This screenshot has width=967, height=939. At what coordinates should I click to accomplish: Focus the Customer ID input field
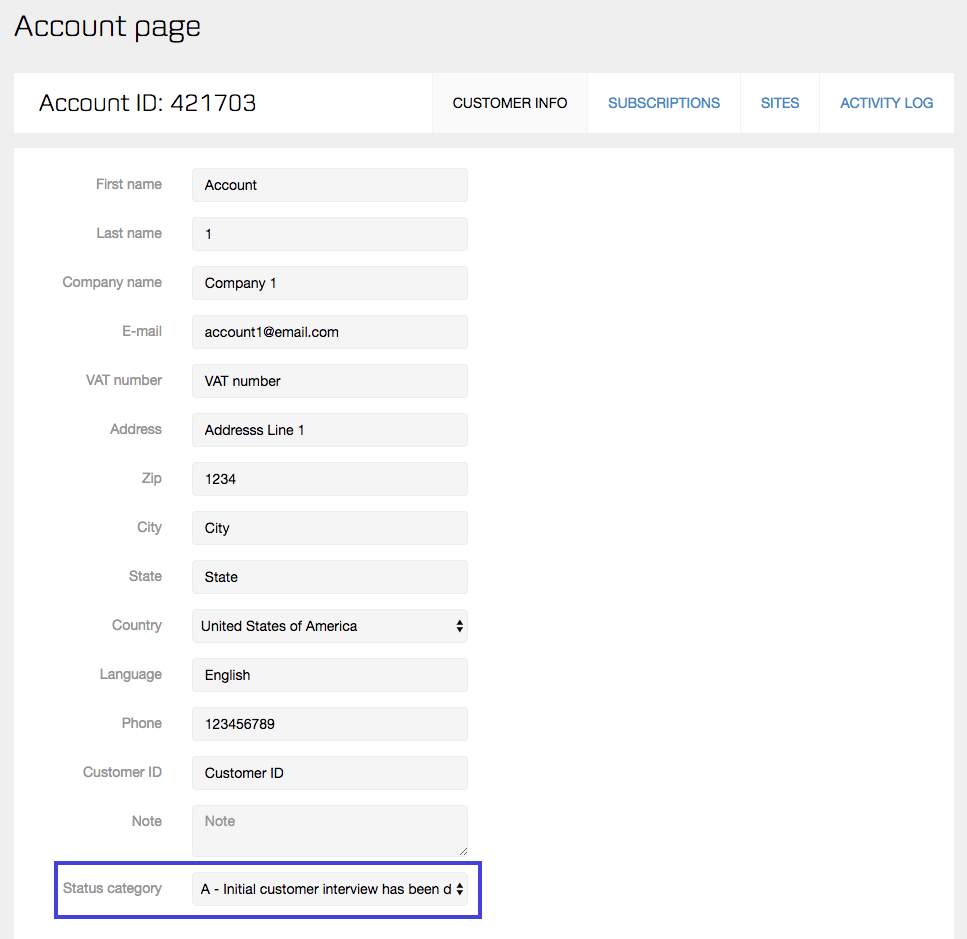click(x=330, y=773)
